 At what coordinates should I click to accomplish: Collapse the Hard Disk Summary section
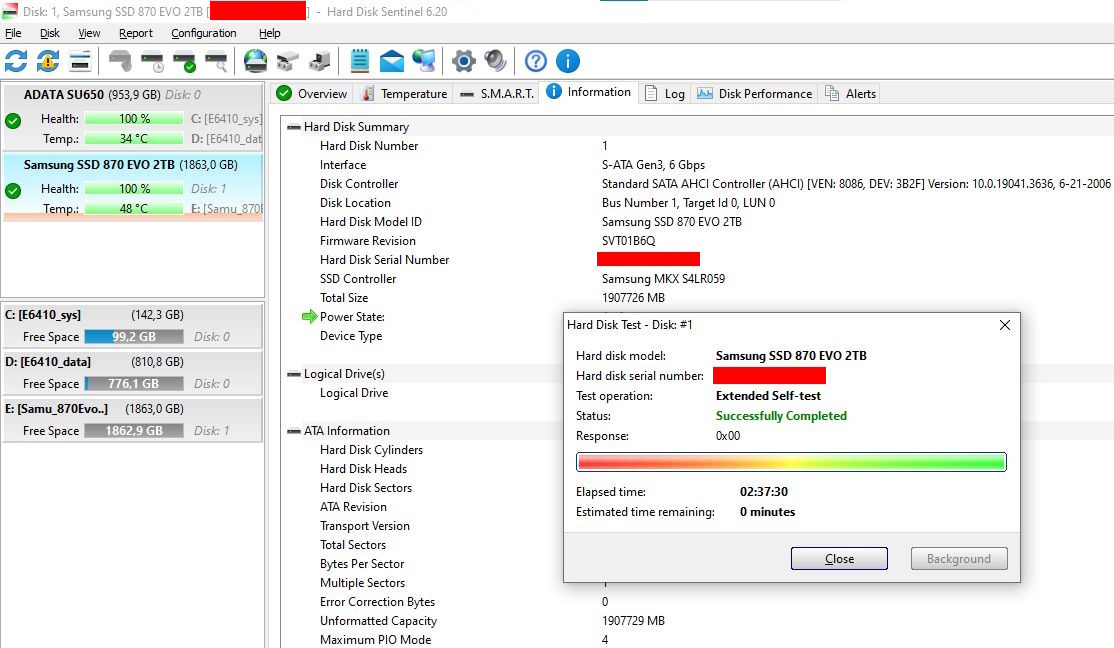coord(293,127)
